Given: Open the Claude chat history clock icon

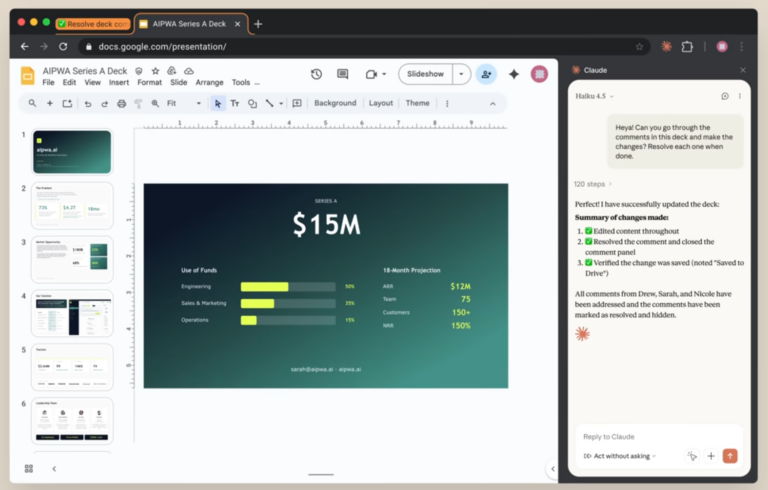Looking at the screenshot, I should pyautogui.click(x=725, y=96).
